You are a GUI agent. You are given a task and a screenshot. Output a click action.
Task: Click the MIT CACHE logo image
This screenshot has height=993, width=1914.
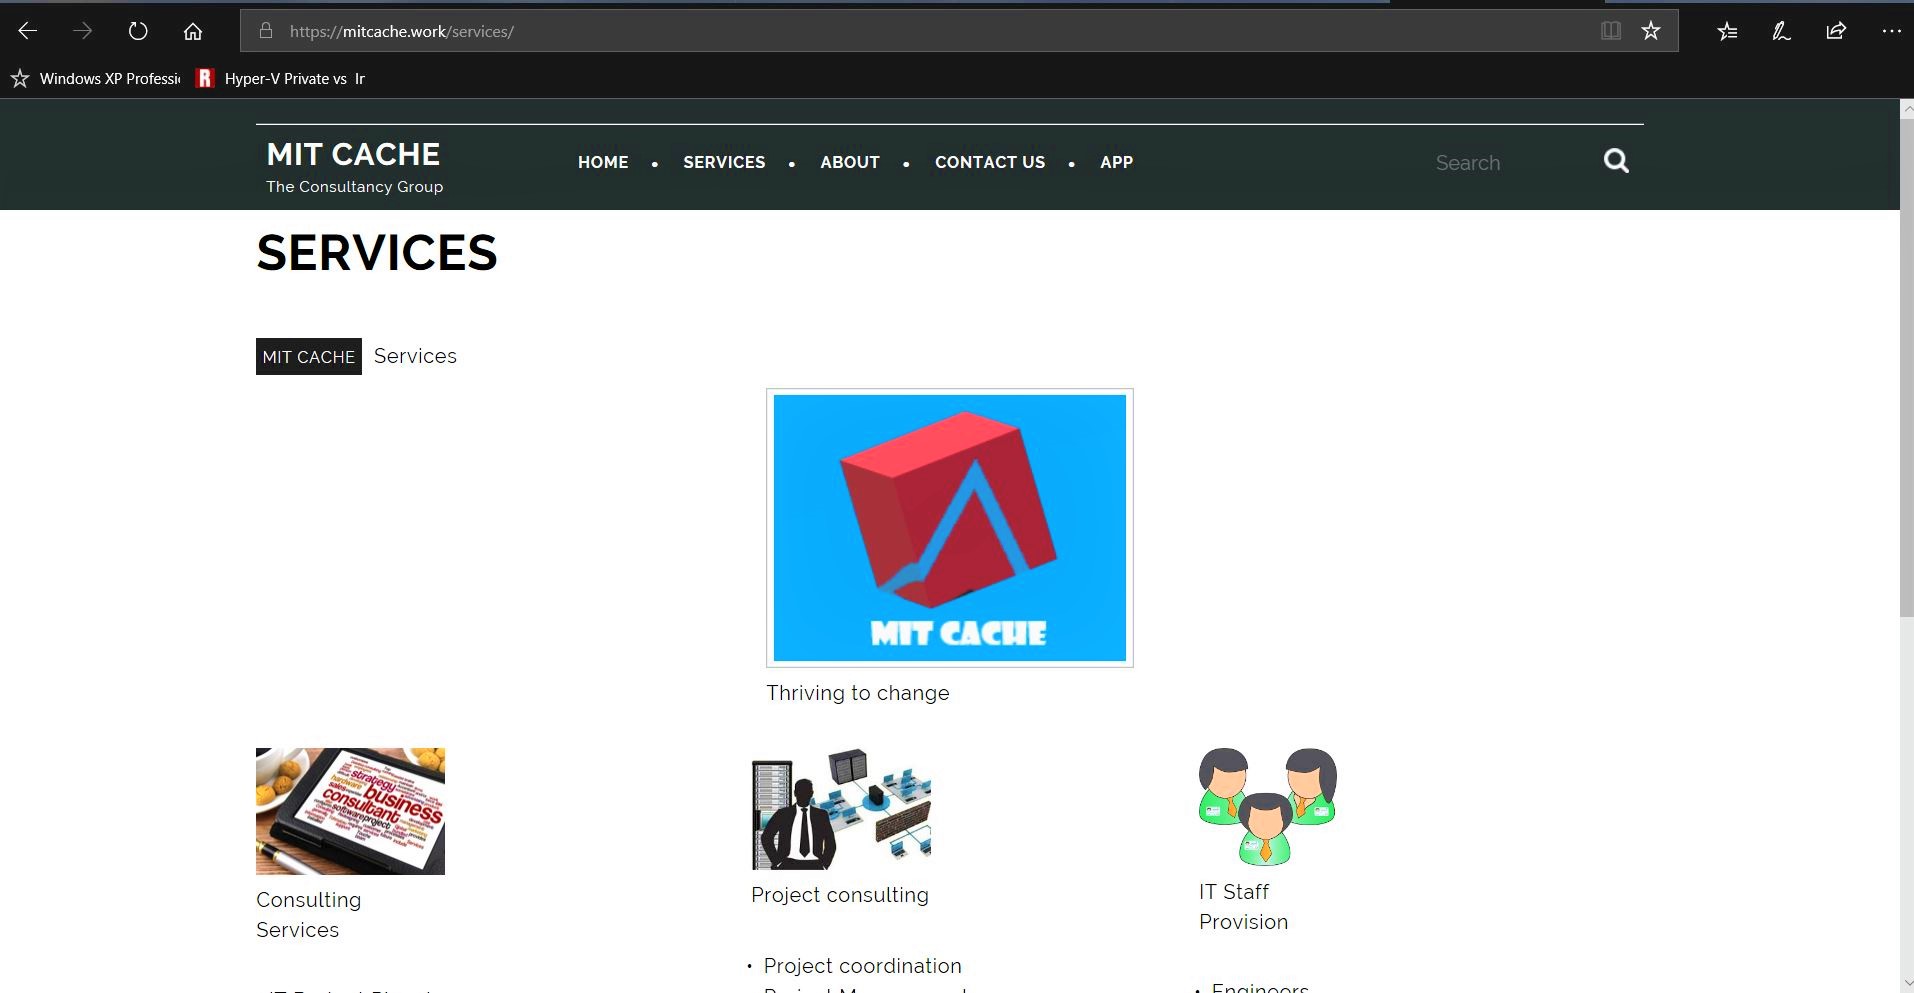click(x=950, y=528)
